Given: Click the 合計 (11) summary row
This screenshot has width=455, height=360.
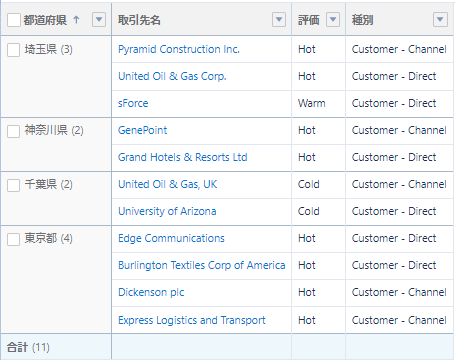Looking at the screenshot, I should coord(227,347).
